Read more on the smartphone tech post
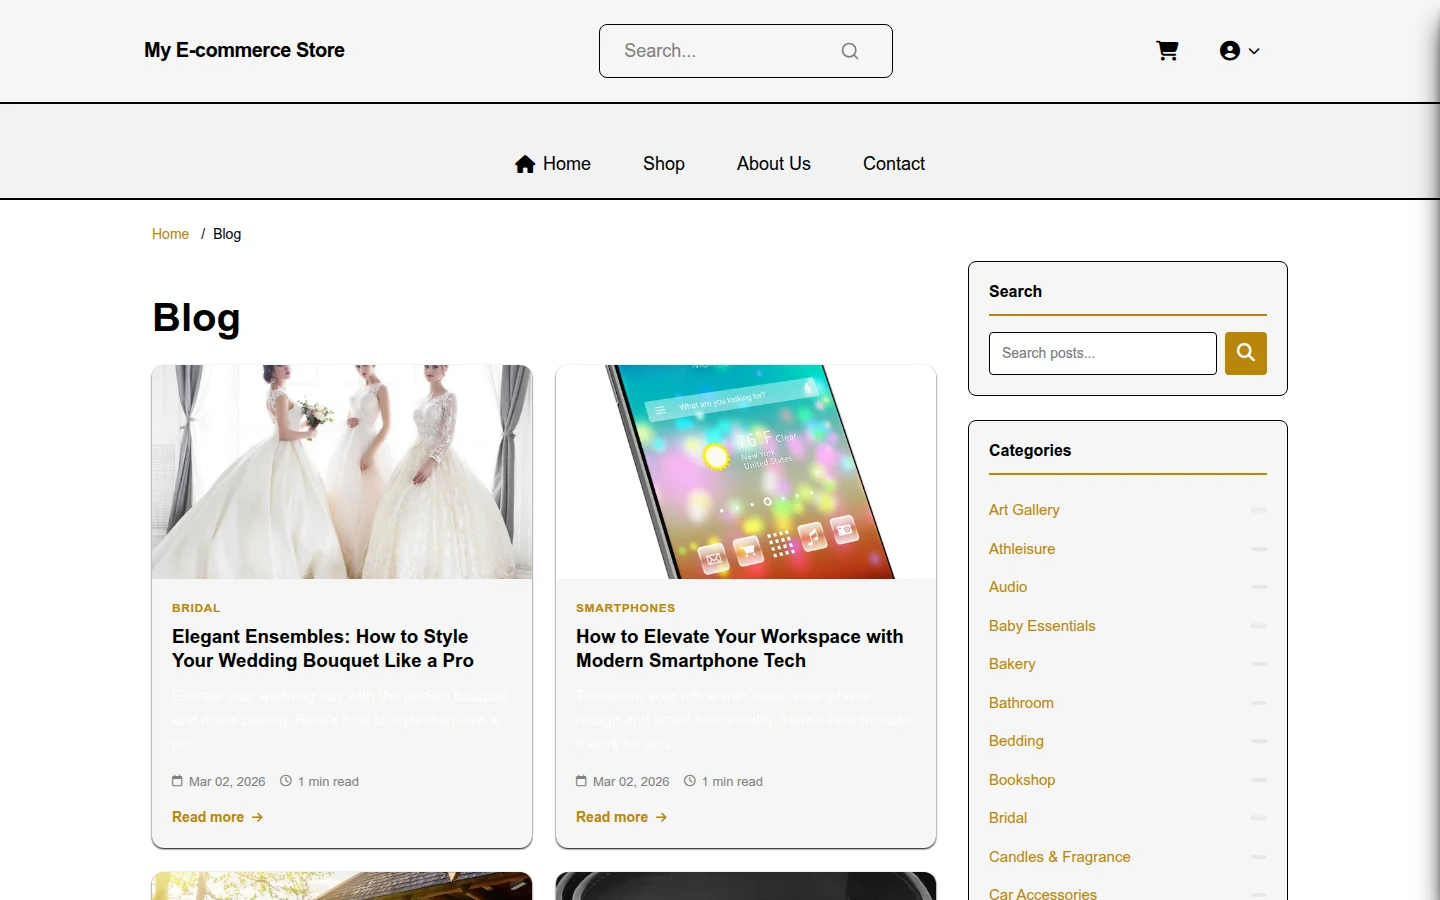The width and height of the screenshot is (1440, 900). tap(621, 817)
